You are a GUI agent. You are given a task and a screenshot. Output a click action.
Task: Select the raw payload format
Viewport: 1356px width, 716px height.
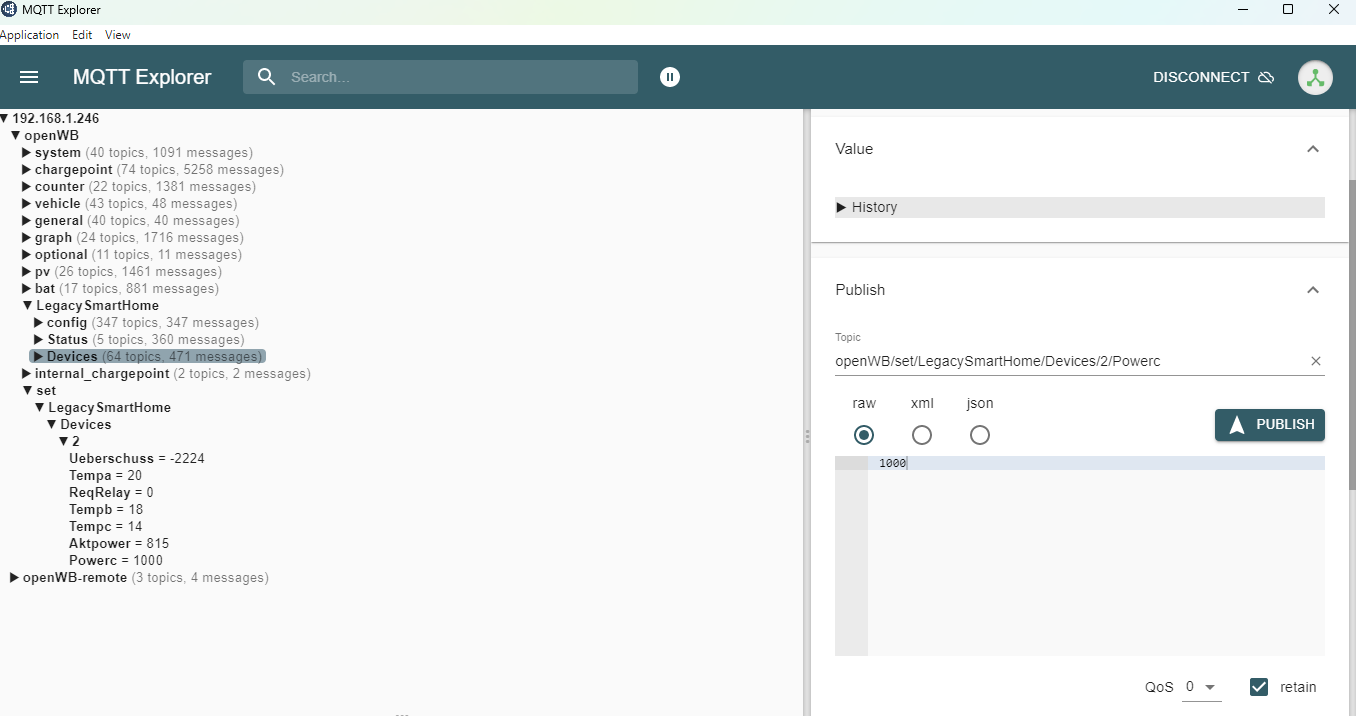[x=864, y=435]
